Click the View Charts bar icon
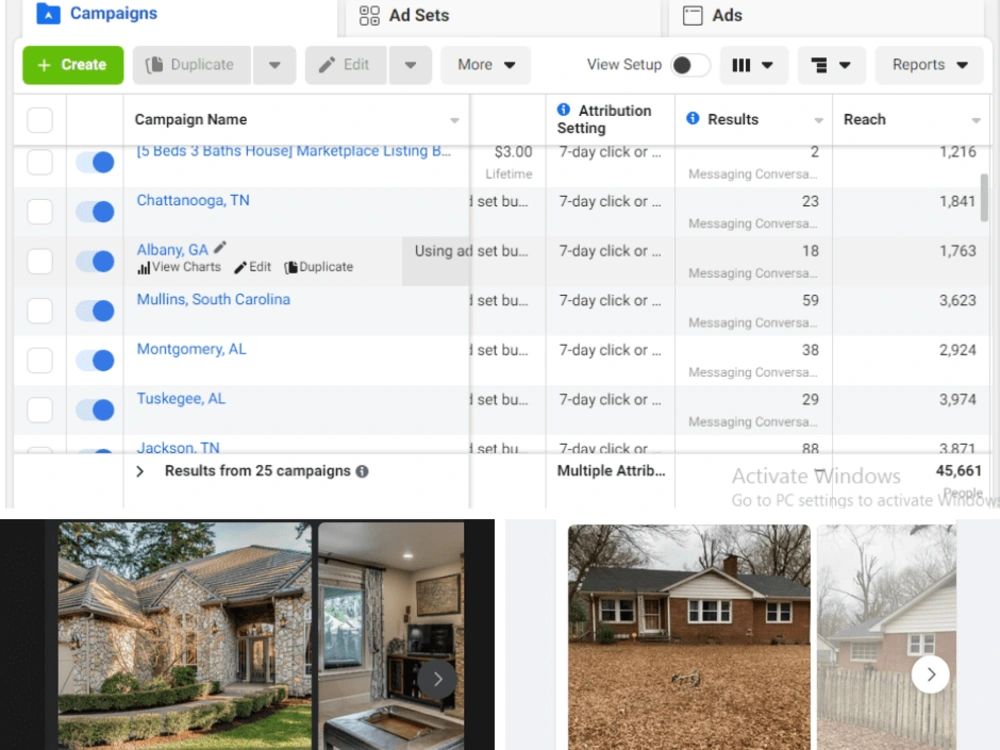Image resolution: width=1000 pixels, height=750 pixels. point(143,268)
